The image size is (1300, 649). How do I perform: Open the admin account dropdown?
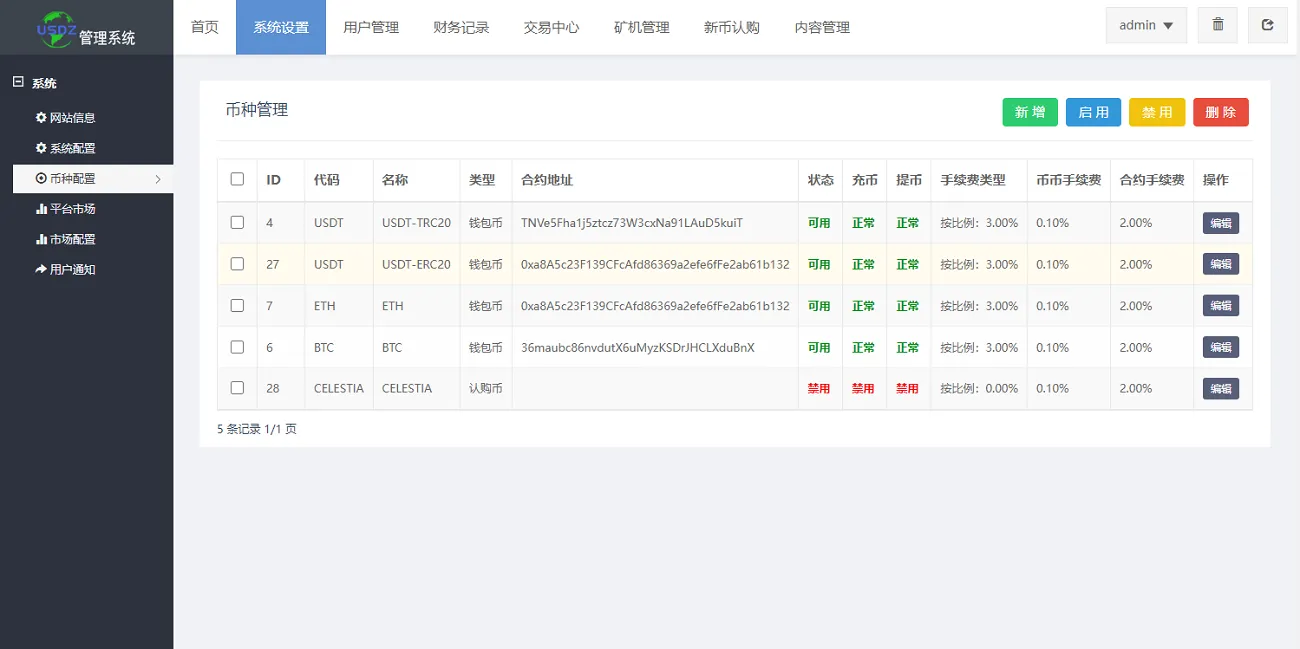point(1146,24)
